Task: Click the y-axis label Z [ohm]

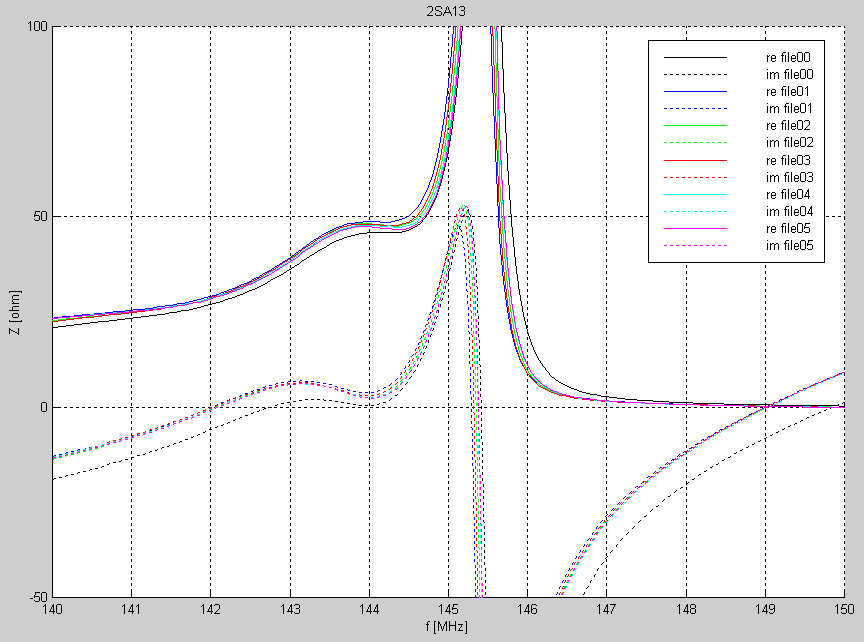Action: (15, 312)
